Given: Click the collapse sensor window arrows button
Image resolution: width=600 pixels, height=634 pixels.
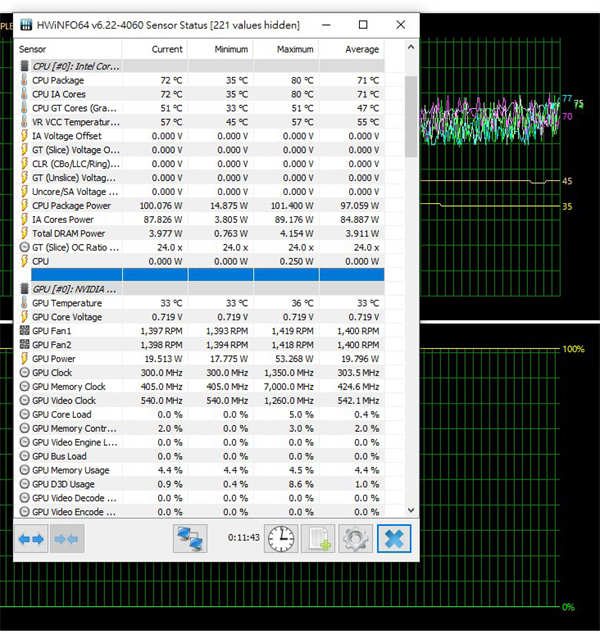Looking at the screenshot, I should [x=67, y=539].
